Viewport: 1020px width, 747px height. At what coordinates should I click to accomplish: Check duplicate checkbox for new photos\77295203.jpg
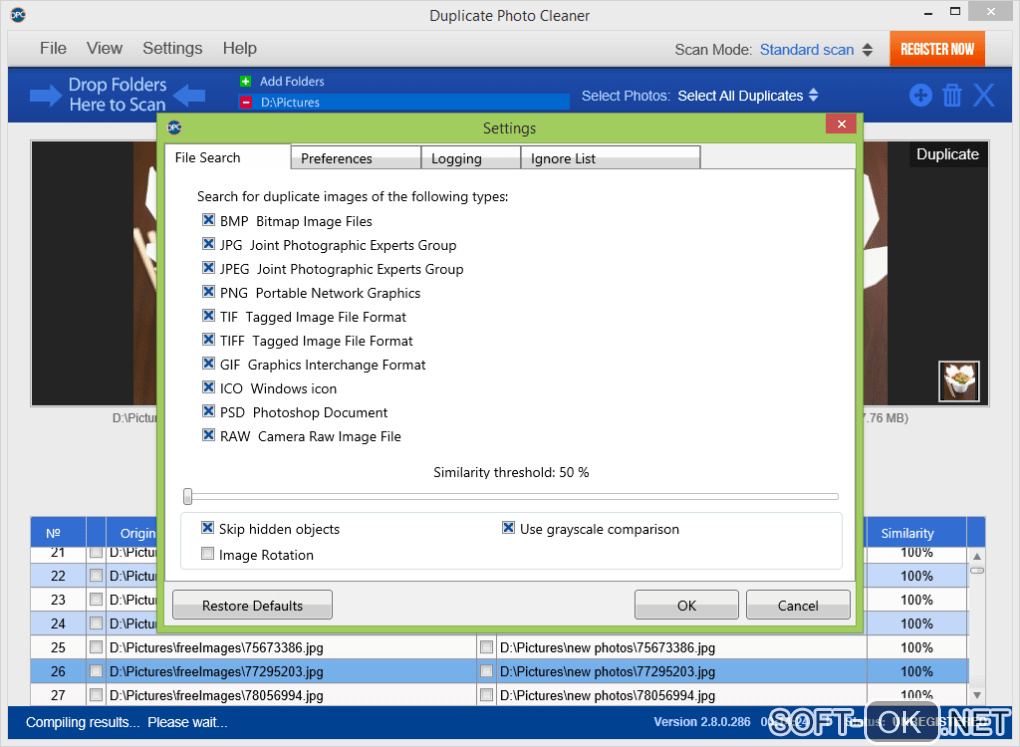[486, 671]
